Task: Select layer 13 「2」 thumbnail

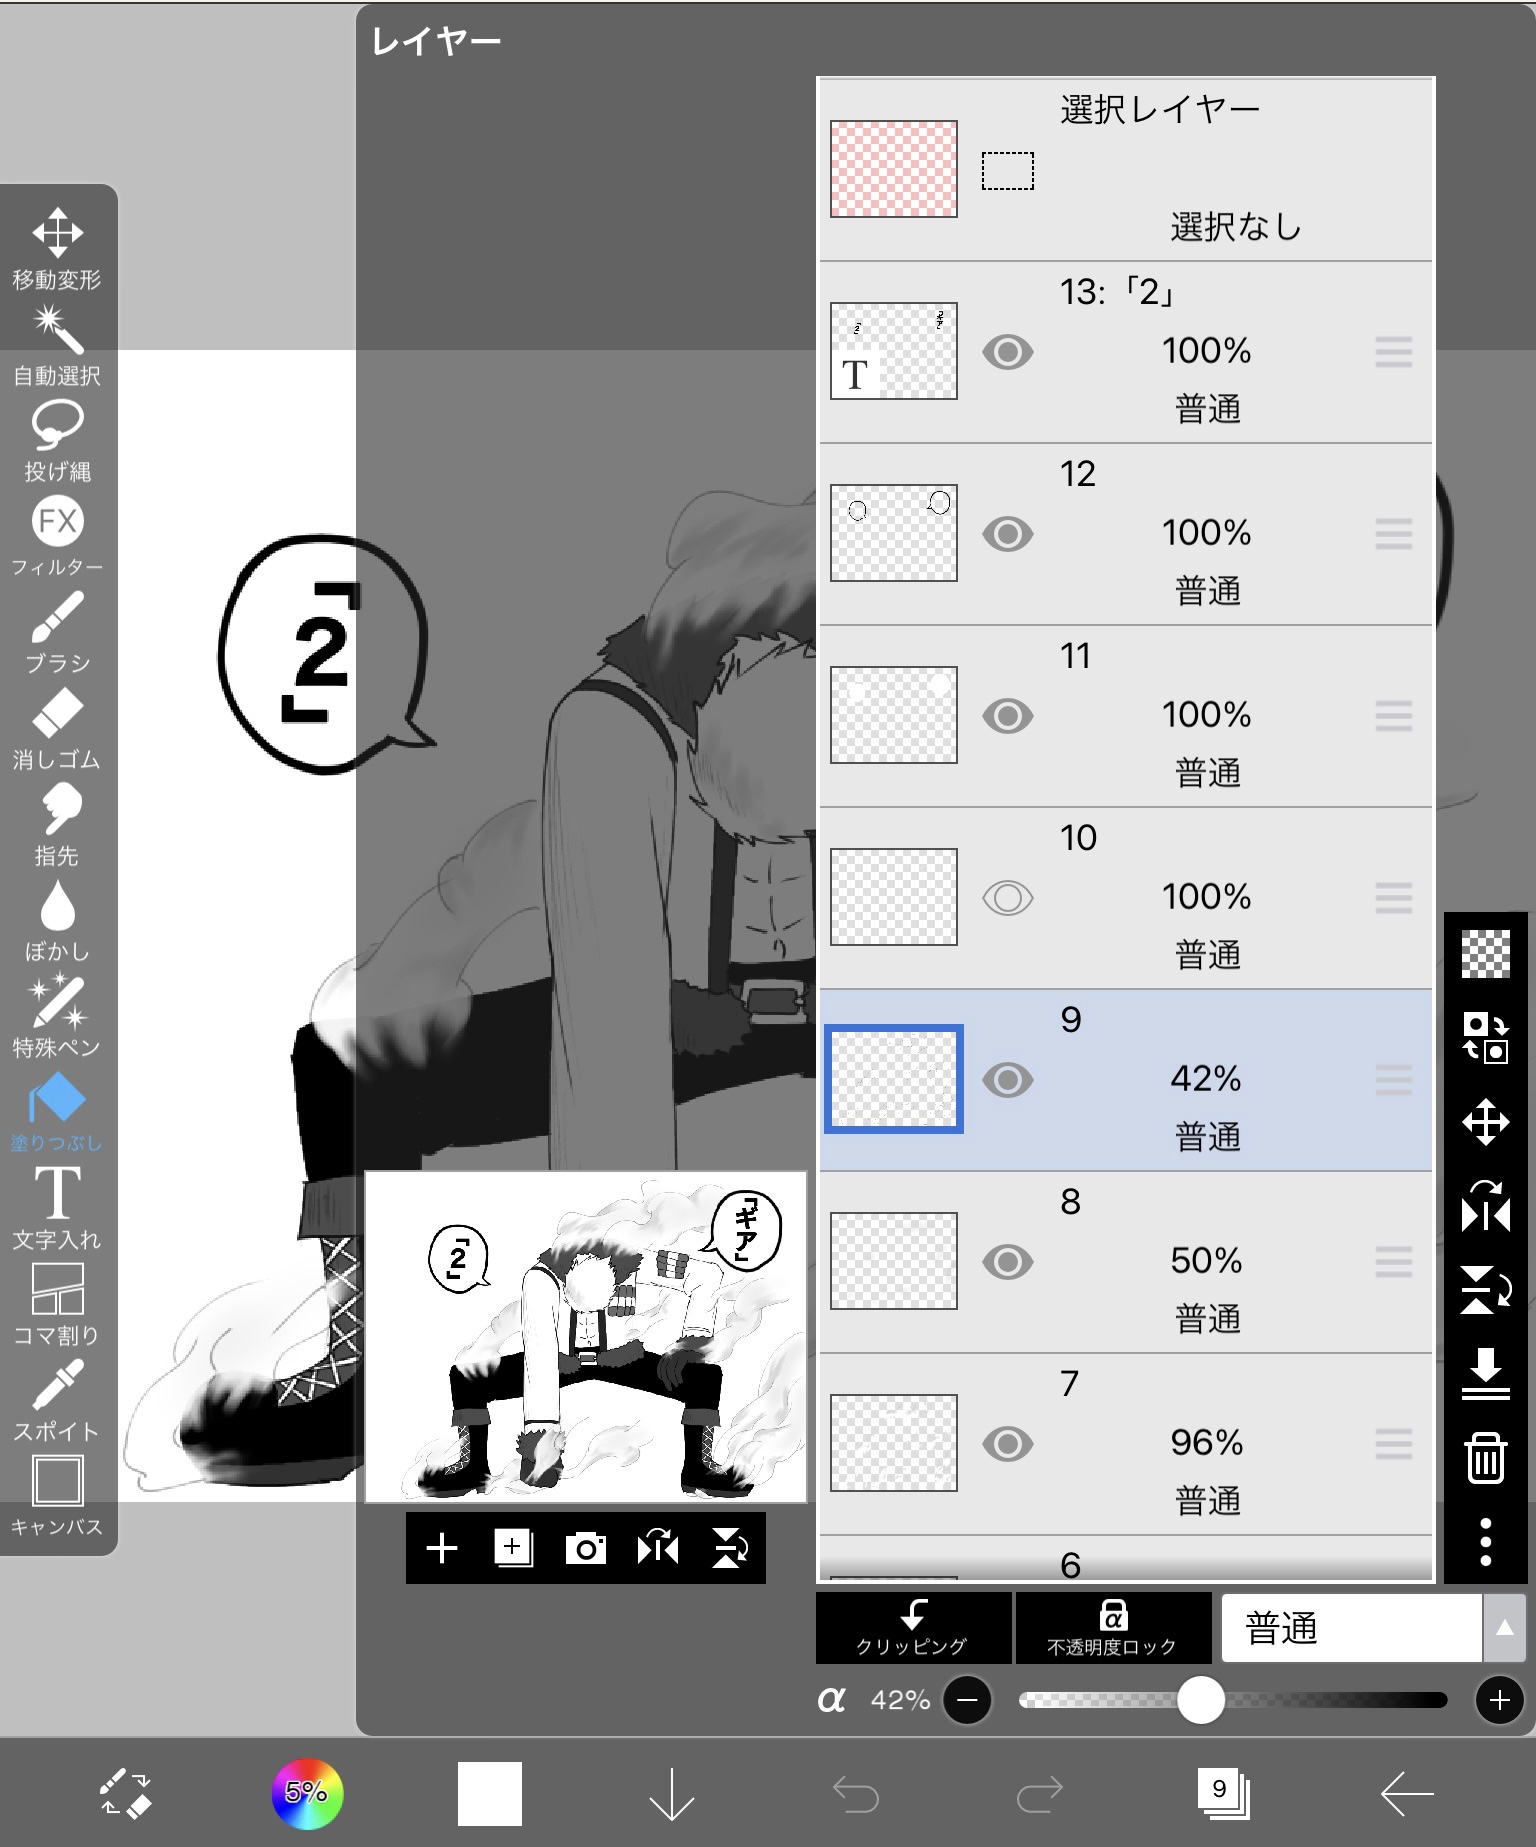Action: (x=894, y=351)
